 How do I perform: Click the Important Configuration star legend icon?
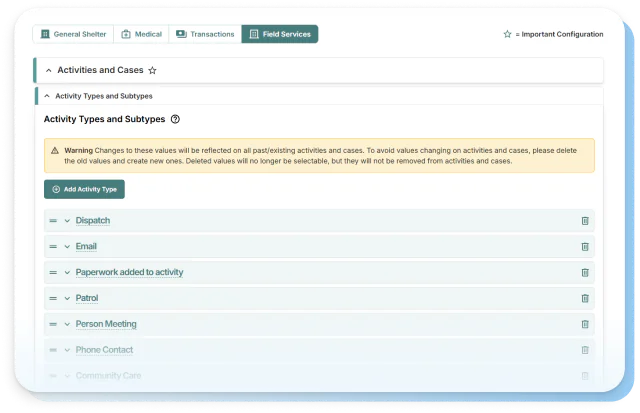point(507,34)
